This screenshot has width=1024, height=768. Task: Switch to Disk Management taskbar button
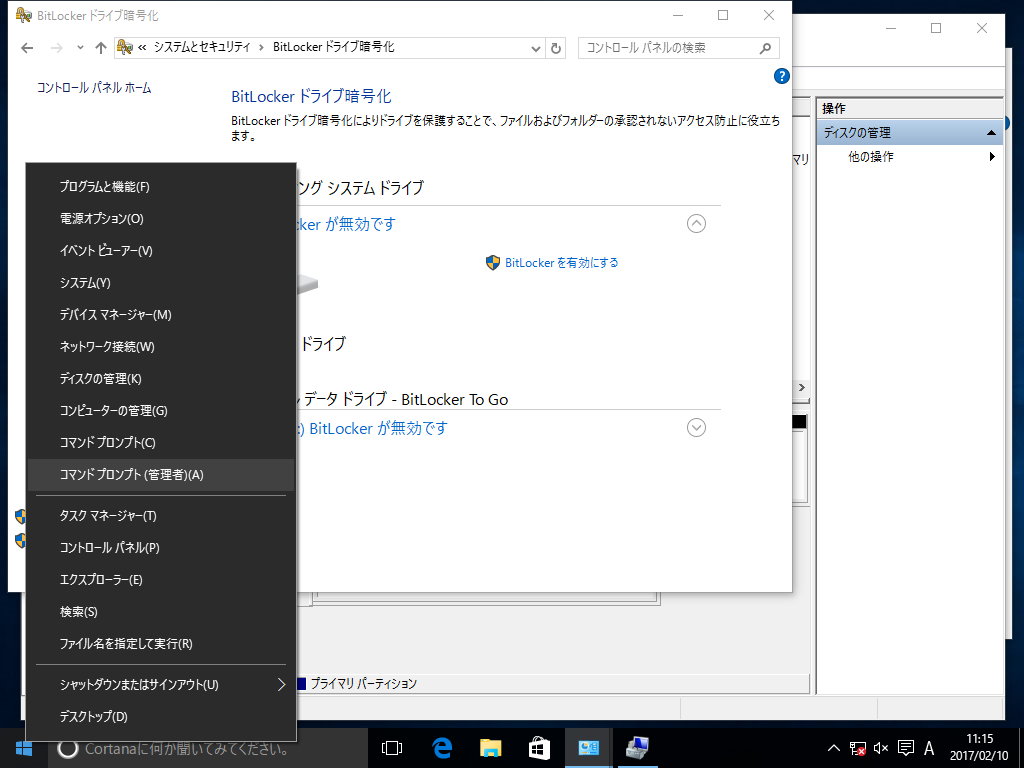(x=637, y=748)
